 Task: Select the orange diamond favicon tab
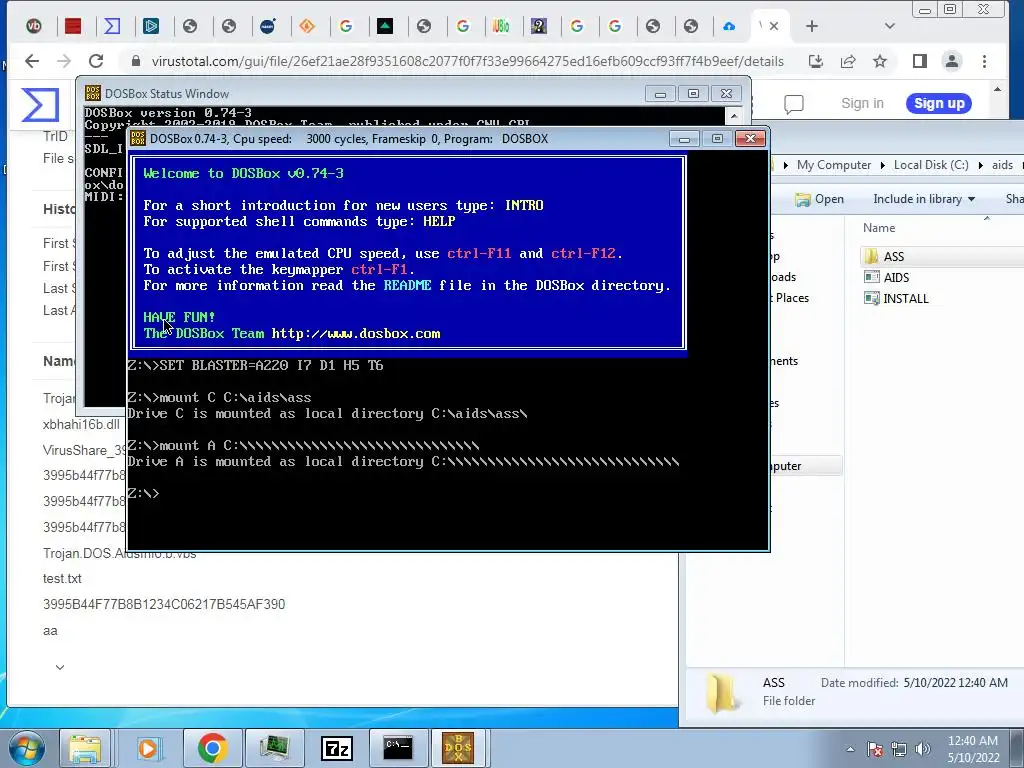(307, 26)
